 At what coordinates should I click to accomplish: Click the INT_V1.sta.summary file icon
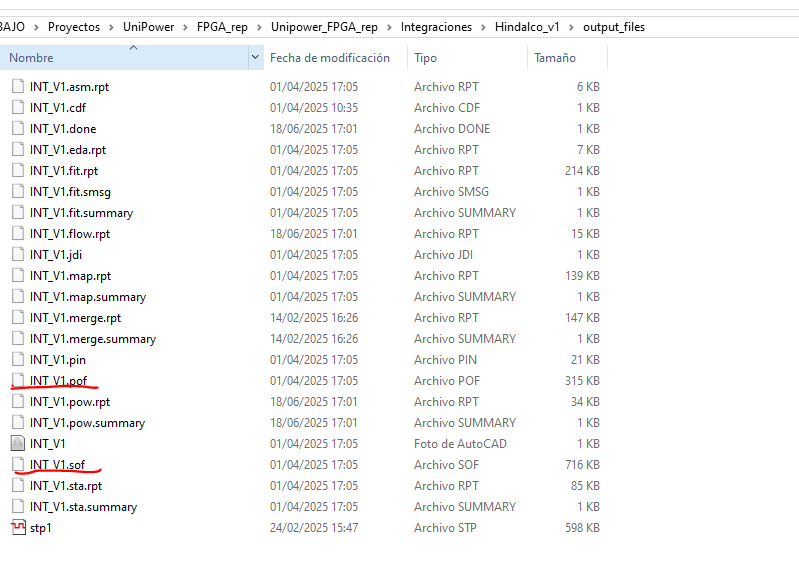coord(18,507)
